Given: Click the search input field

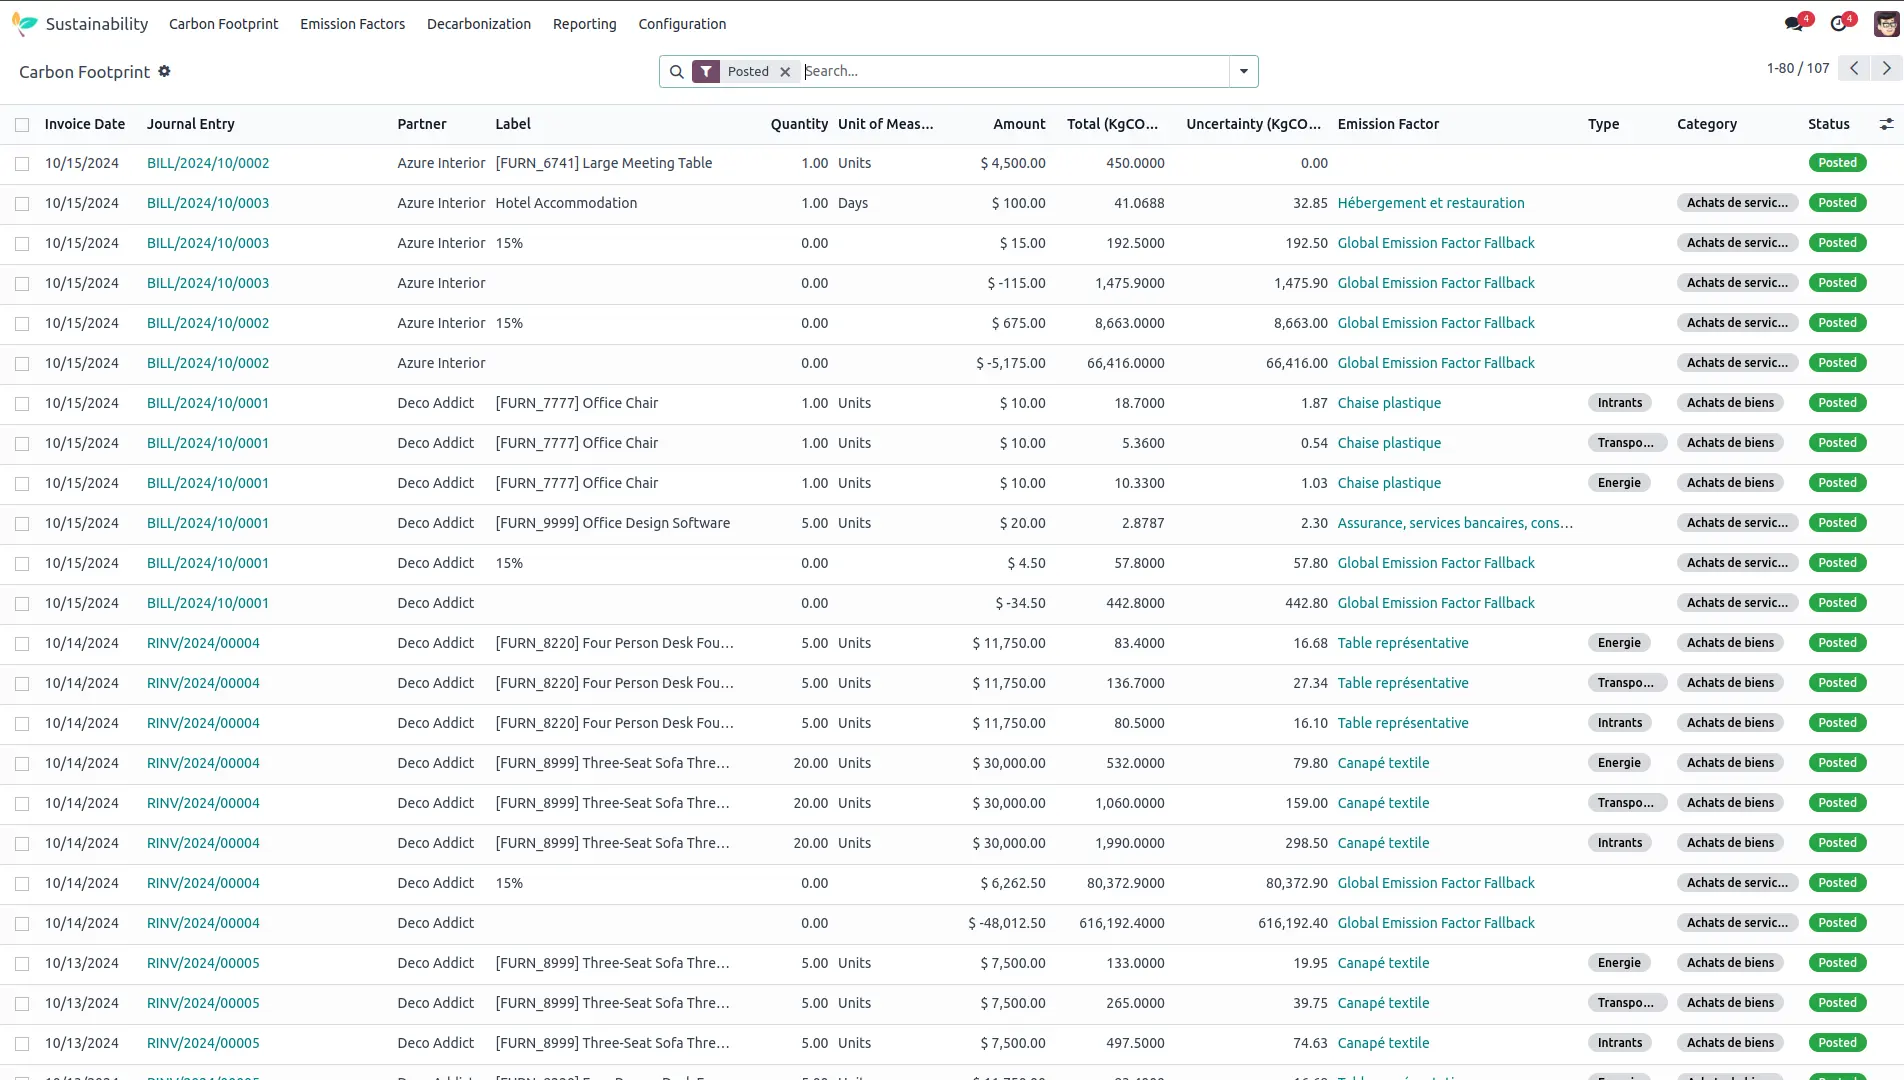Looking at the screenshot, I should click(x=1015, y=71).
